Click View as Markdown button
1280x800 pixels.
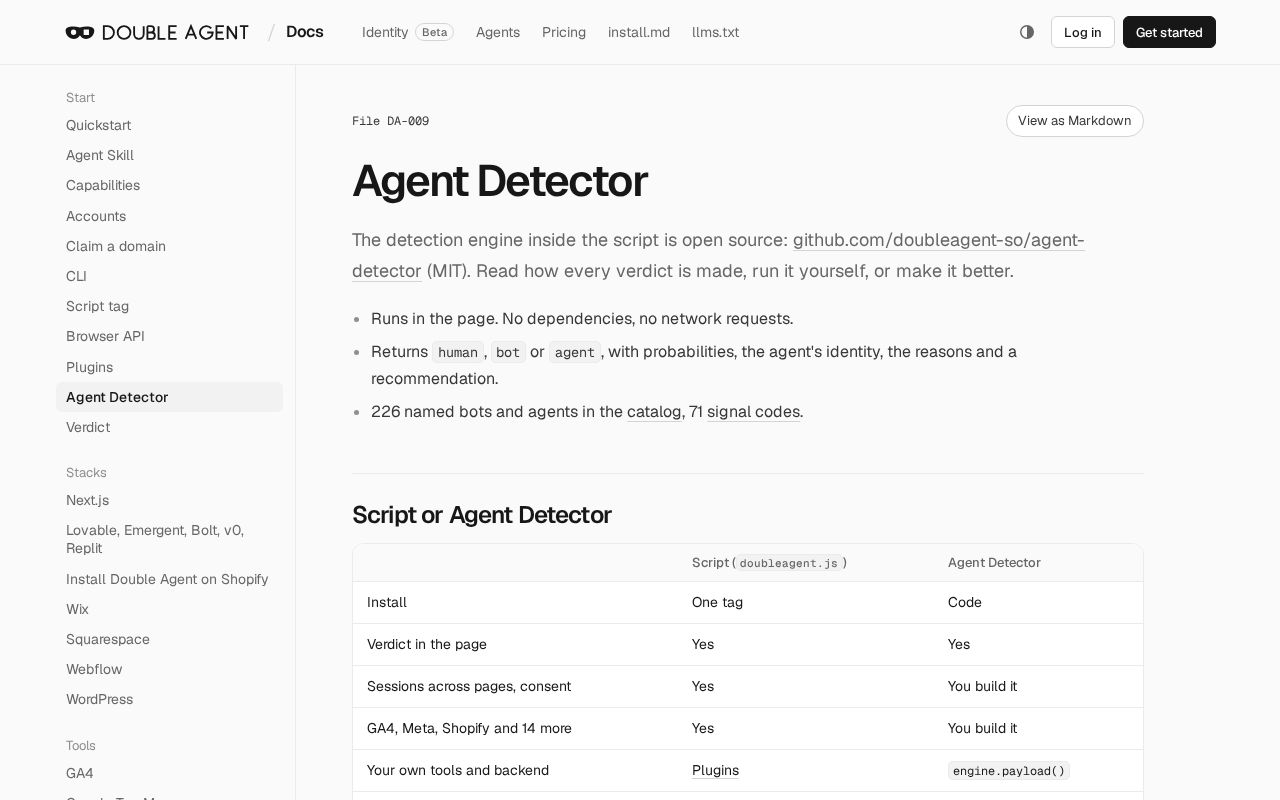[1074, 121]
